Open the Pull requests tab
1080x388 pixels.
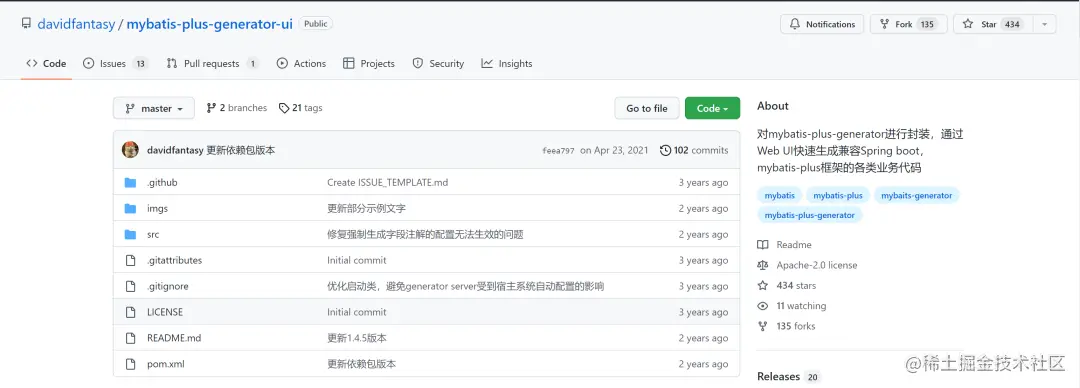point(212,63)
